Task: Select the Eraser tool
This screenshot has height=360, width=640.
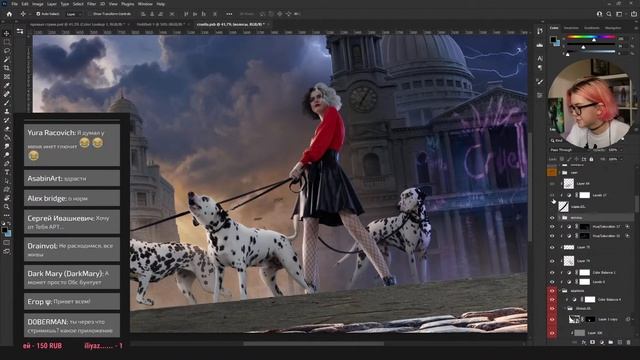Action: coord(7,129)
